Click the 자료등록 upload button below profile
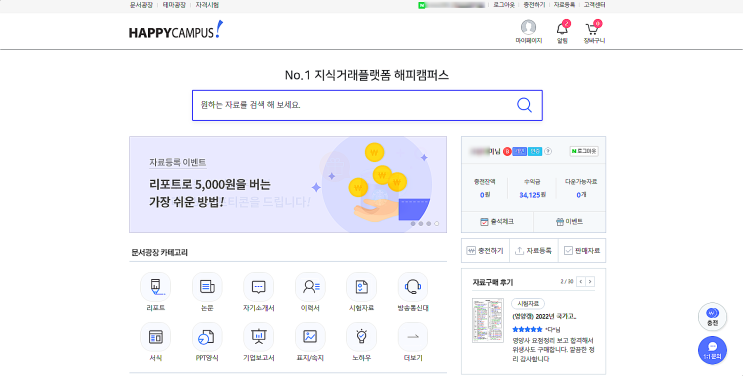This screenshot has width=743, height=376. [x=534, y=251]
